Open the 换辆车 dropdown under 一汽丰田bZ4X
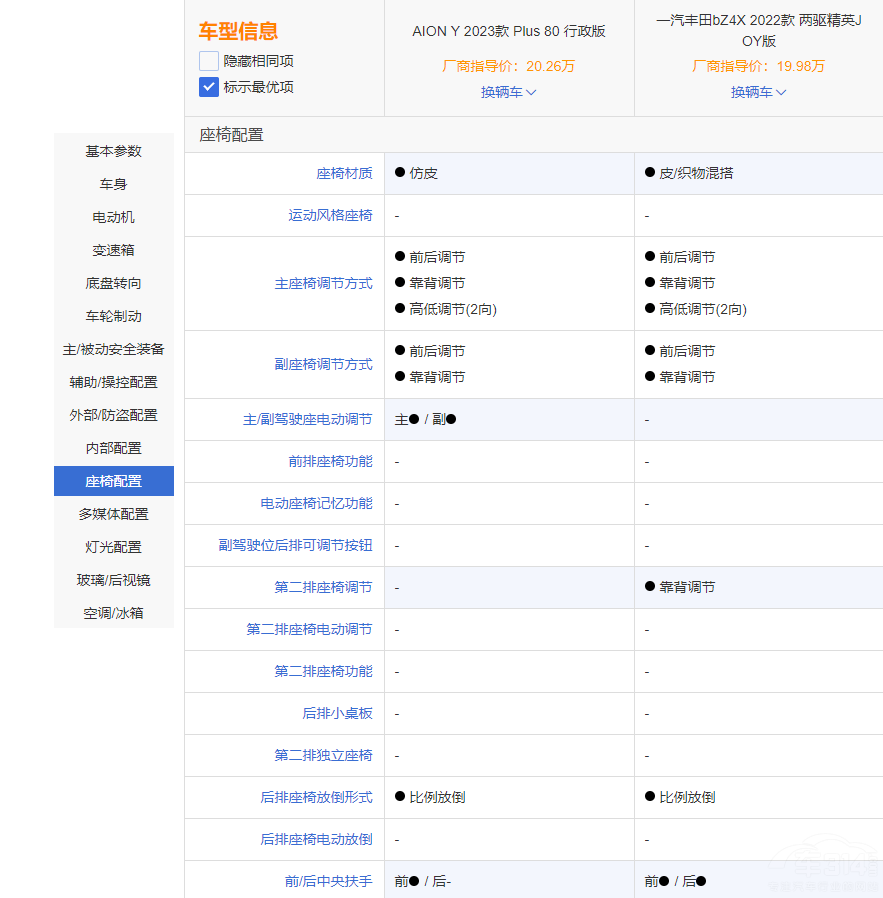Image resolution: width=883 pixels, height=898 pixels. click(758, 93)
